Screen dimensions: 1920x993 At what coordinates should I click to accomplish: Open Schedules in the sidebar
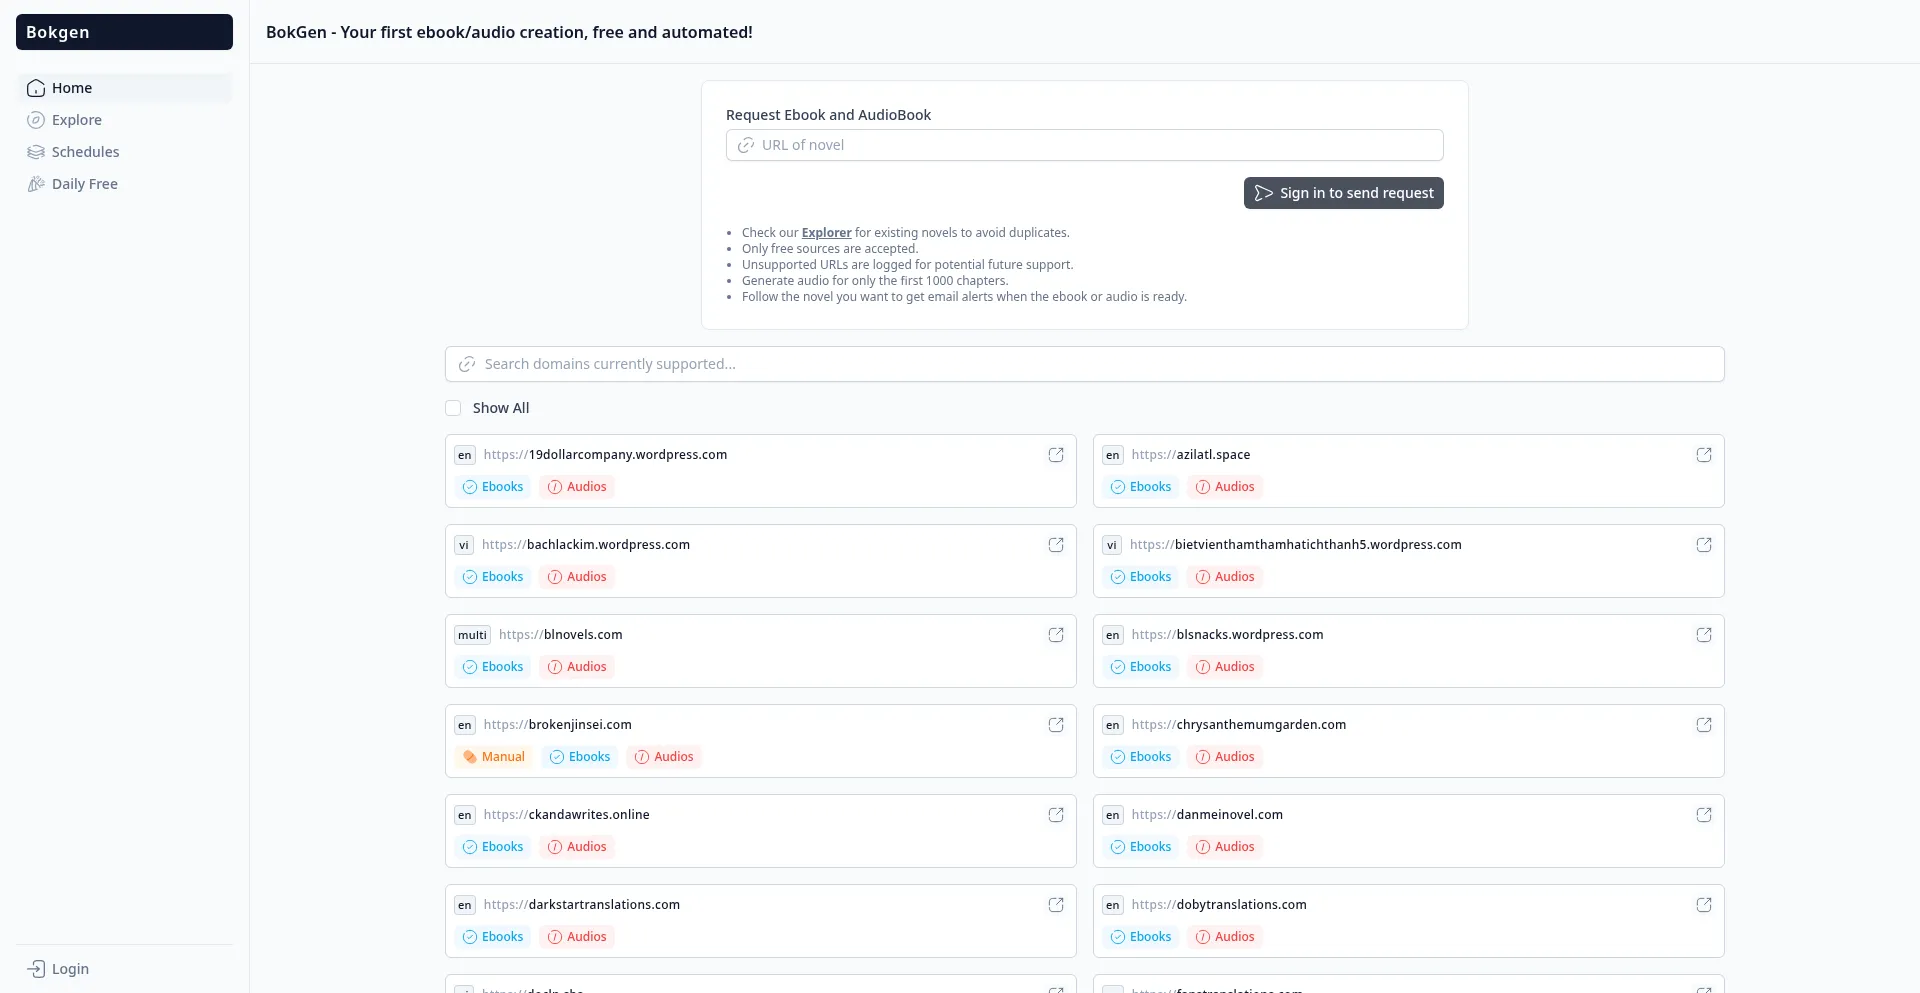tap(85, 152)
